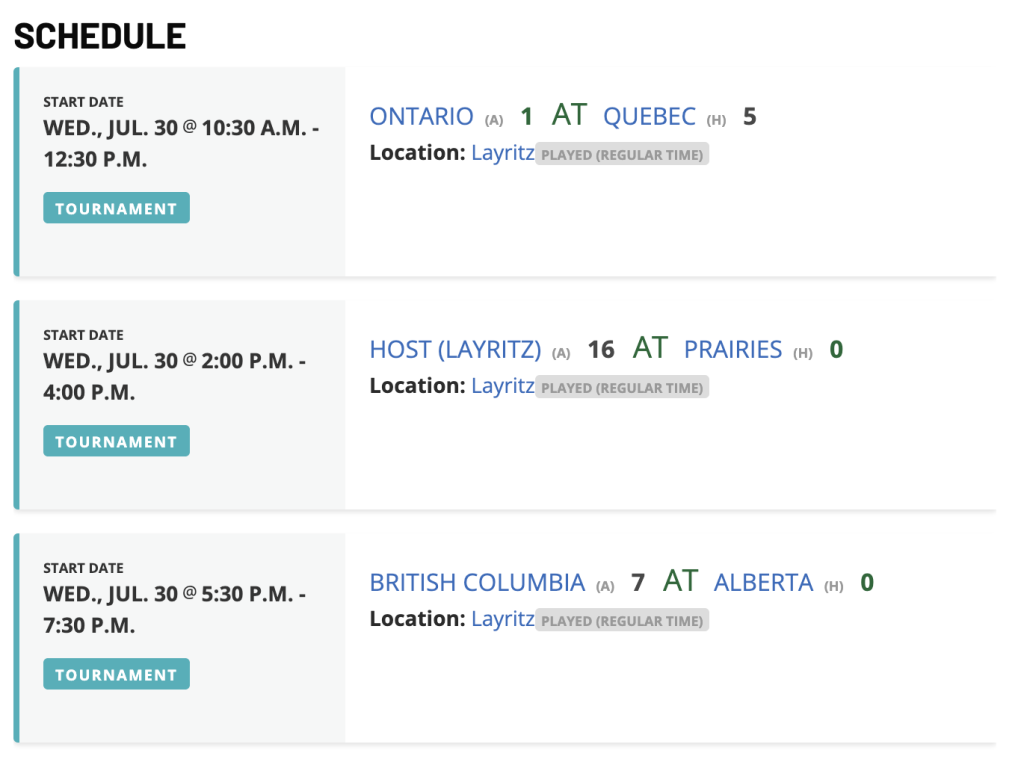Click Tournament tag on the 5:30 P.M. game
The image size is (1024, 759).
tap(116, 675)
